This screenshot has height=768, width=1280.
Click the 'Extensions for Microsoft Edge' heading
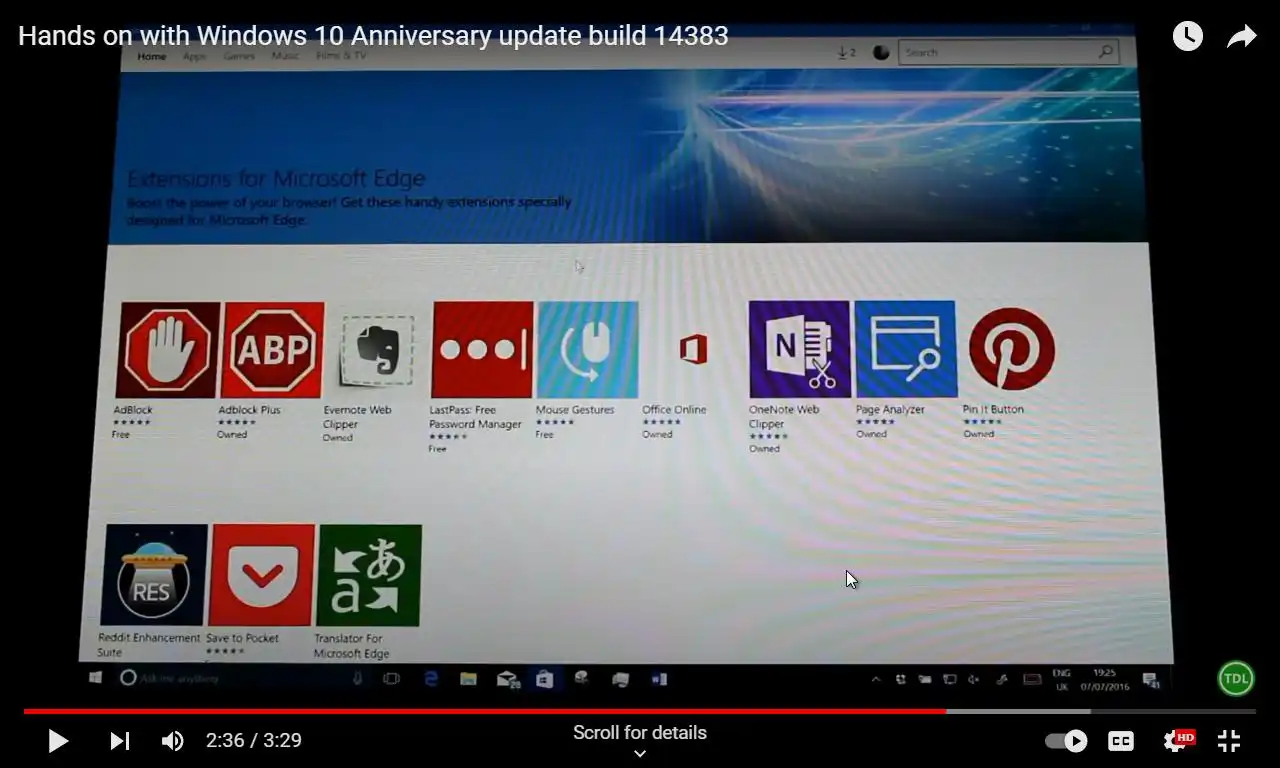(x=276, y=179)
